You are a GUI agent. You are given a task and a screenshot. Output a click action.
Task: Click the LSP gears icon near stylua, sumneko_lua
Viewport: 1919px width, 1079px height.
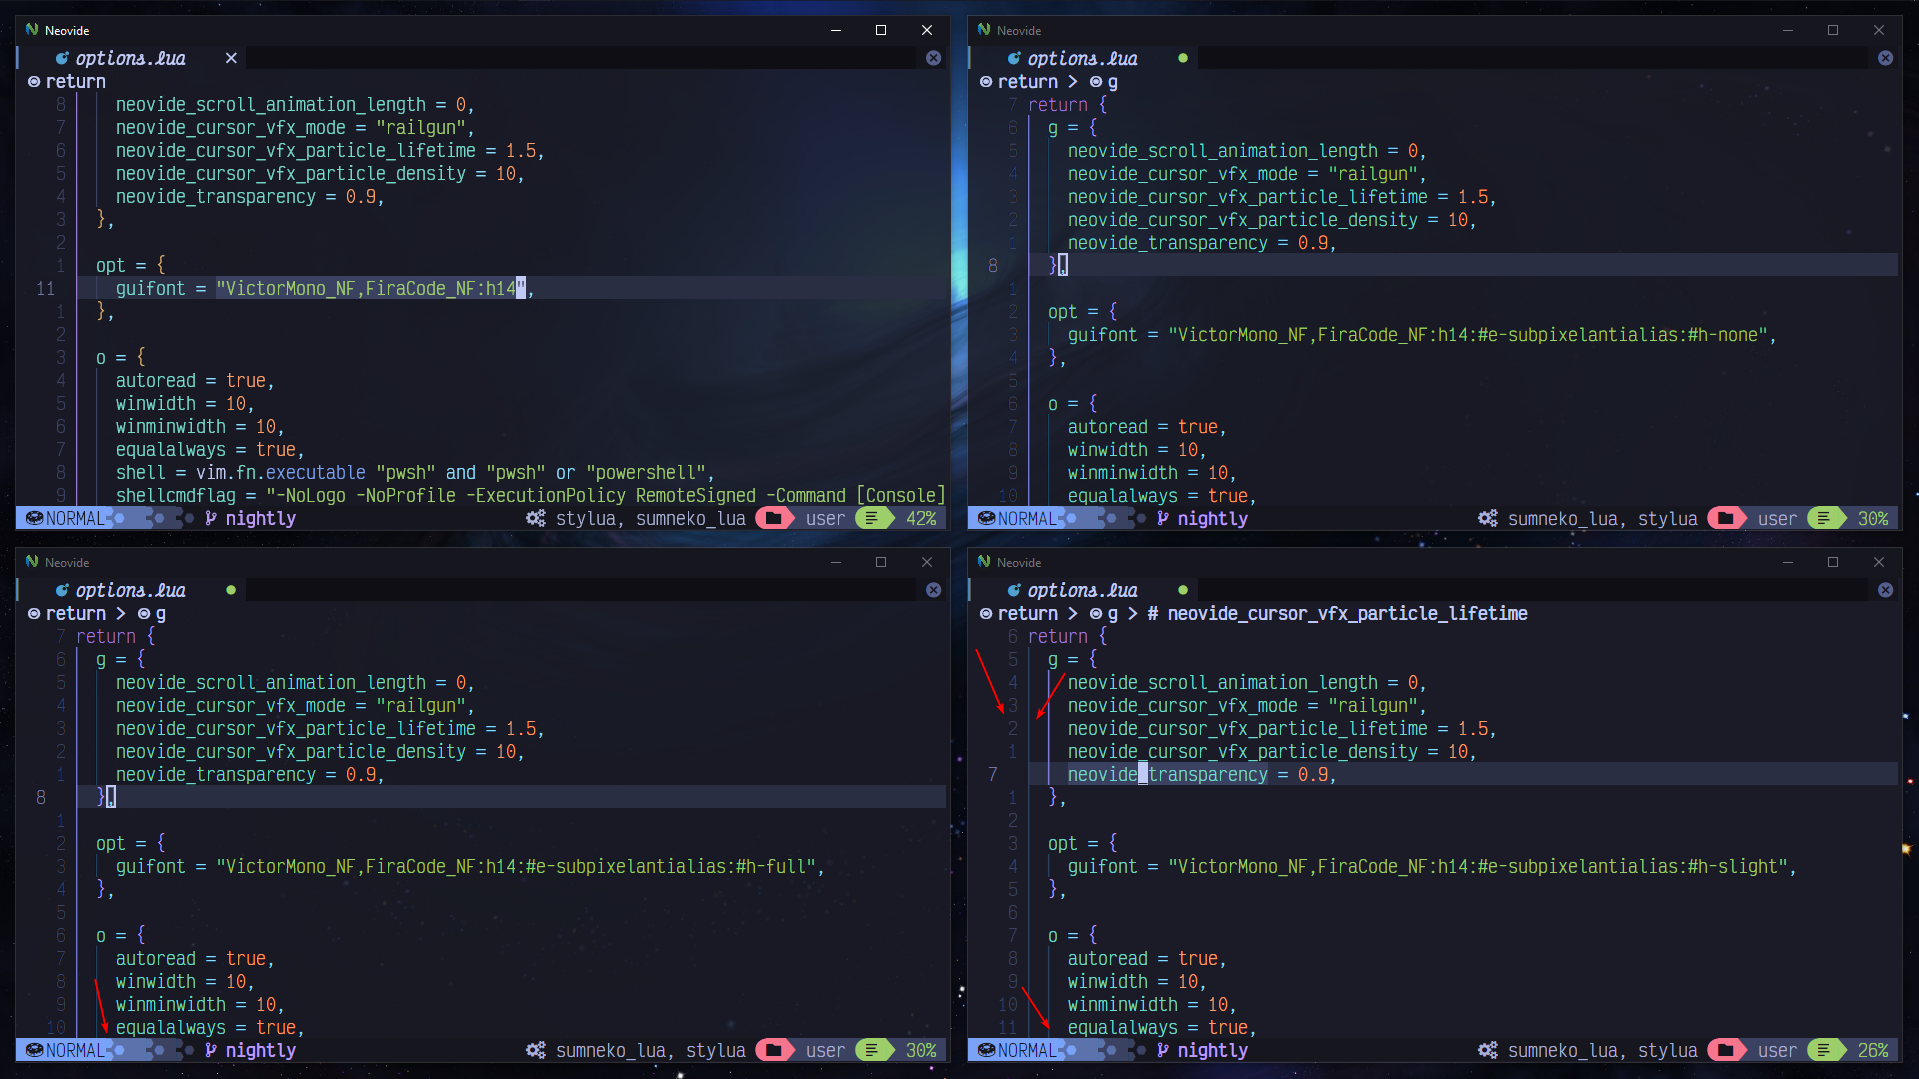click(x=535, y=518)
